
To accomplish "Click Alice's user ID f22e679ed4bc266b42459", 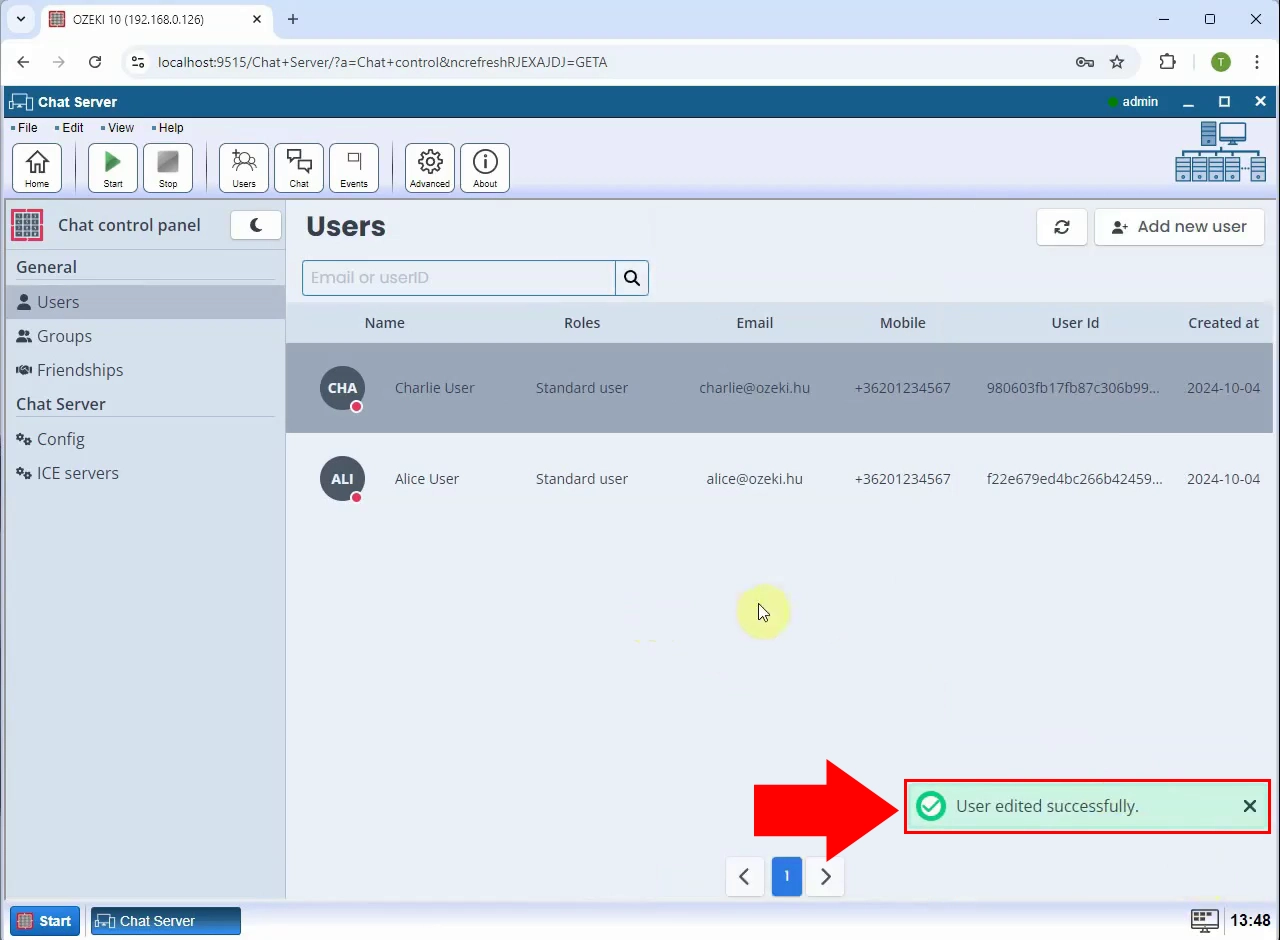I will 1074,479.
